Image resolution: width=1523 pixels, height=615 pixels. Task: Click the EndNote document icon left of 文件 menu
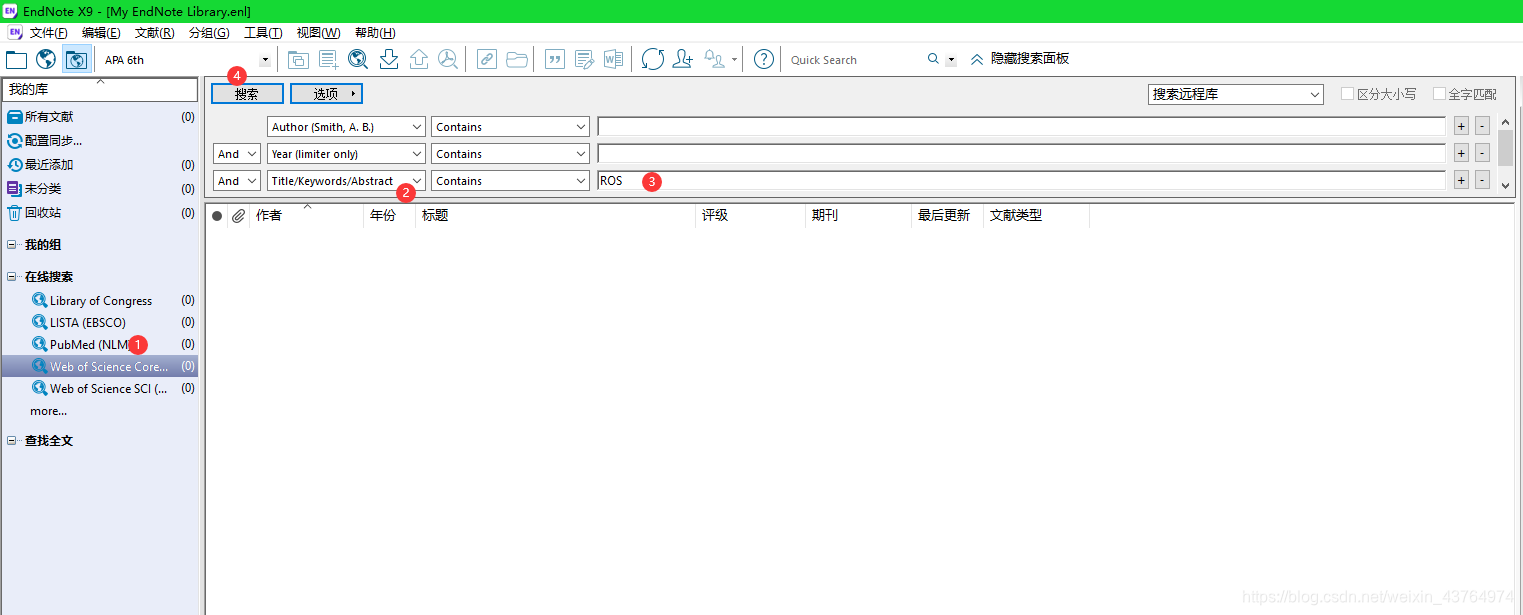coord(14,33)
